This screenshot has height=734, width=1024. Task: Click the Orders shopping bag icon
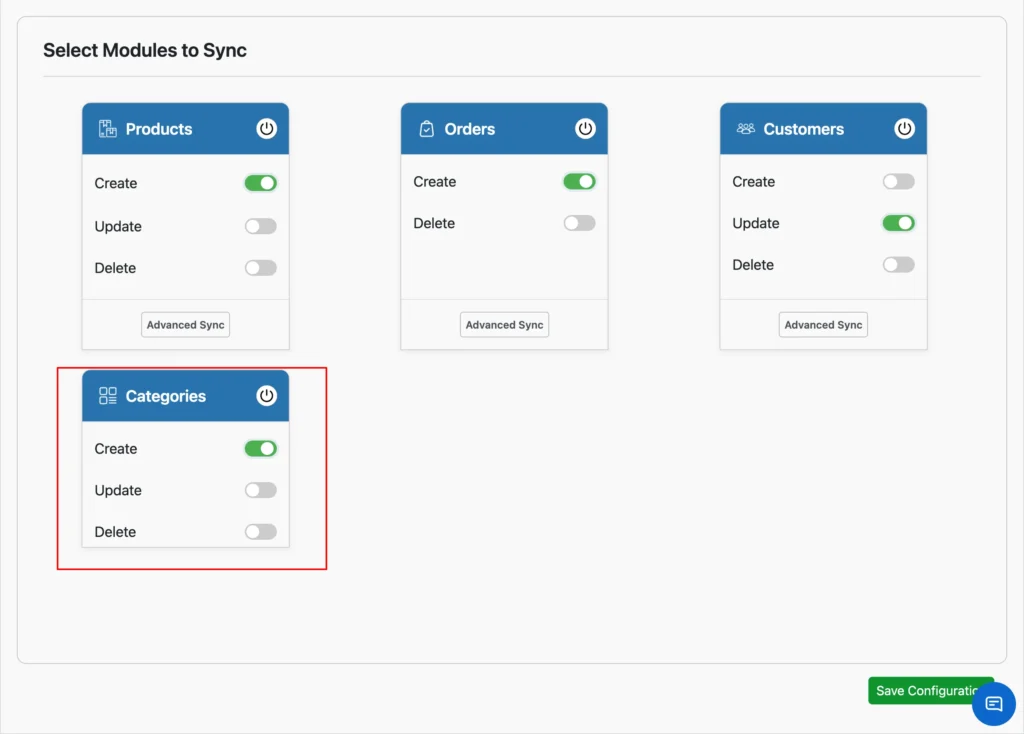click(425, 128)
